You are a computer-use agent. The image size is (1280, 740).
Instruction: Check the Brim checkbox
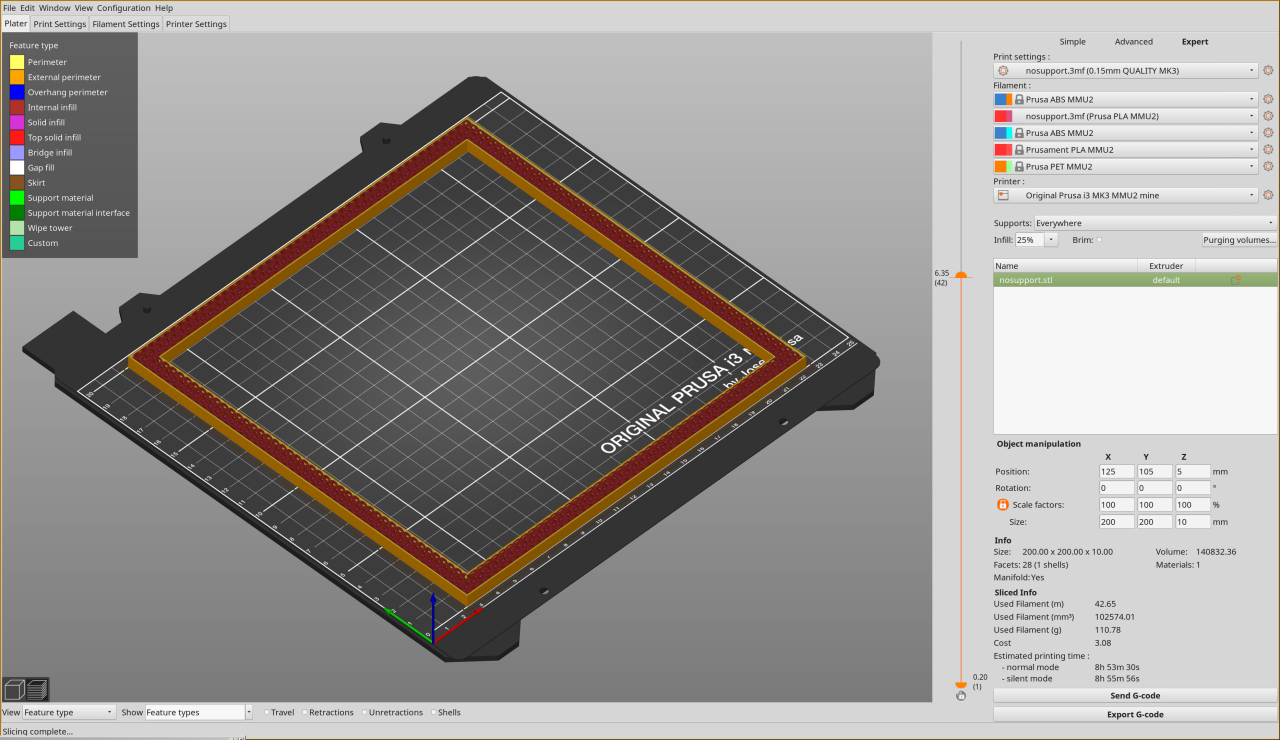(x=1100, y=240)
